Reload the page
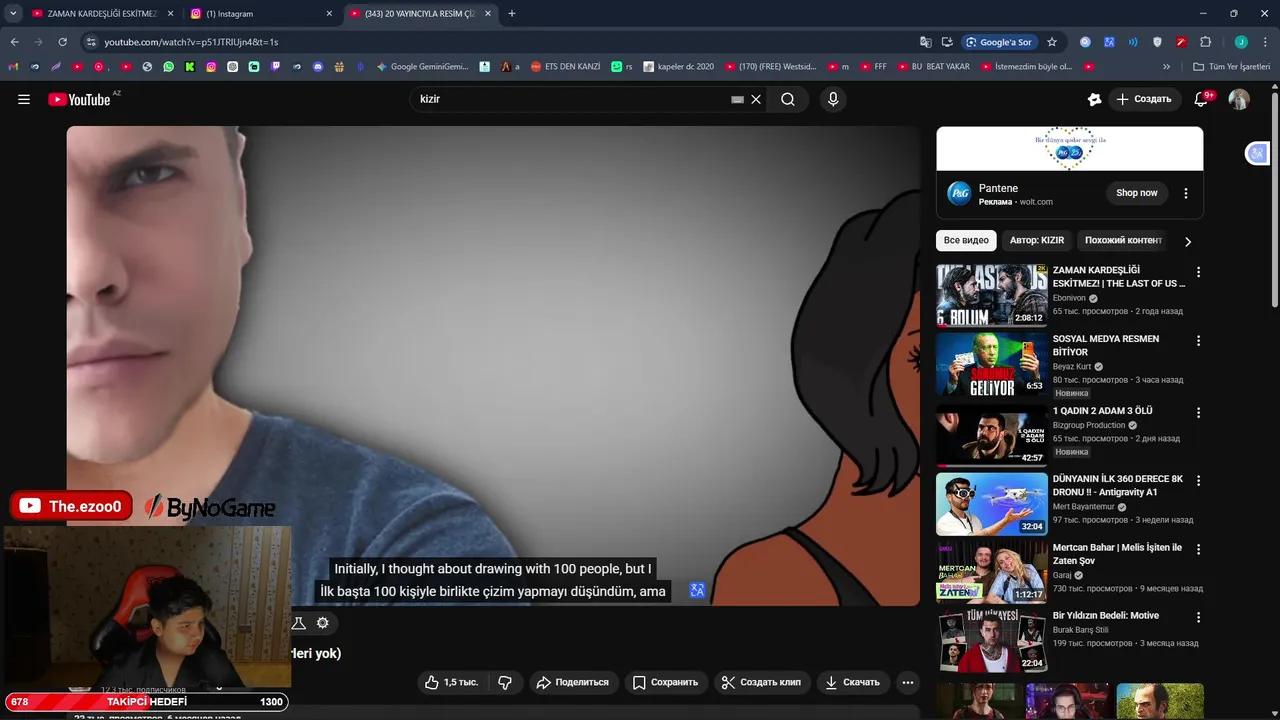 point(62,42)
